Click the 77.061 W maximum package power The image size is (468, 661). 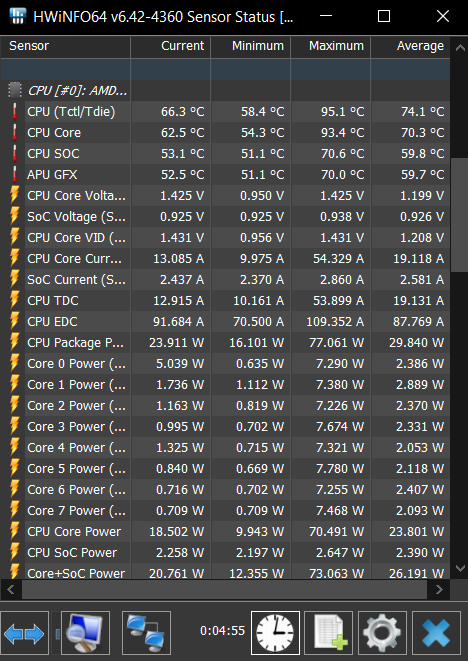click(x=336, y=342)
